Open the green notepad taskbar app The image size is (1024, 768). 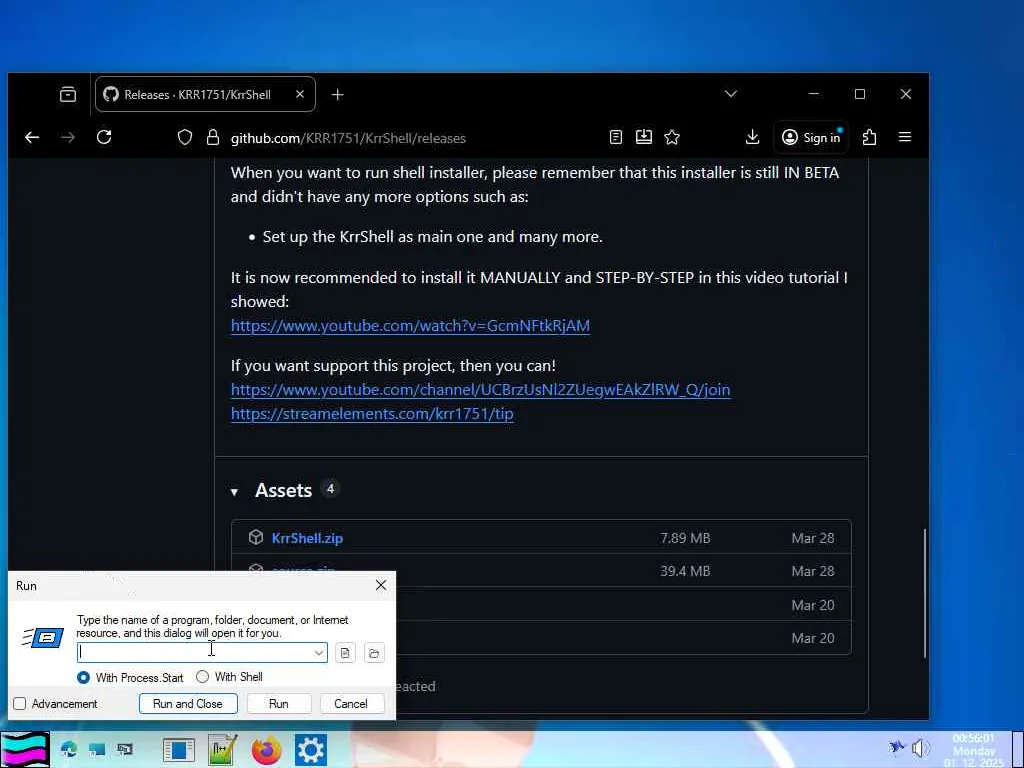[223, 750]
